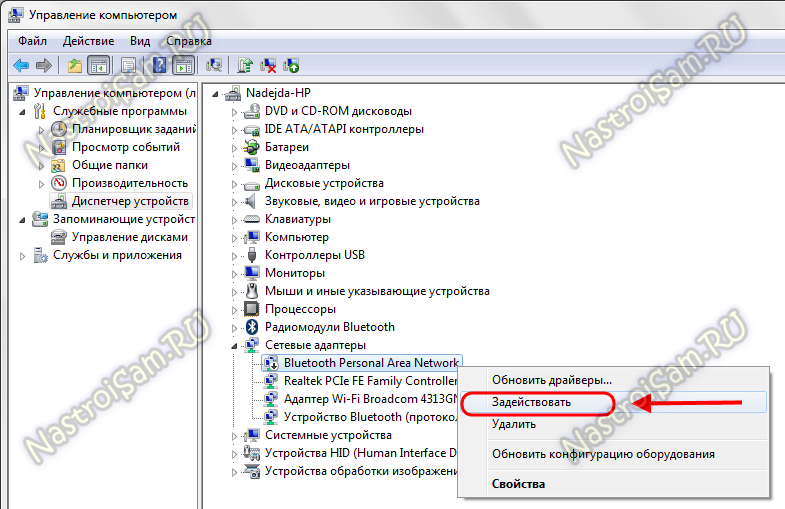Image resolution: width=785 pixels, height=509 pixels.
Task: Click the Процессоры chip icon
Action: coord(252,309)
